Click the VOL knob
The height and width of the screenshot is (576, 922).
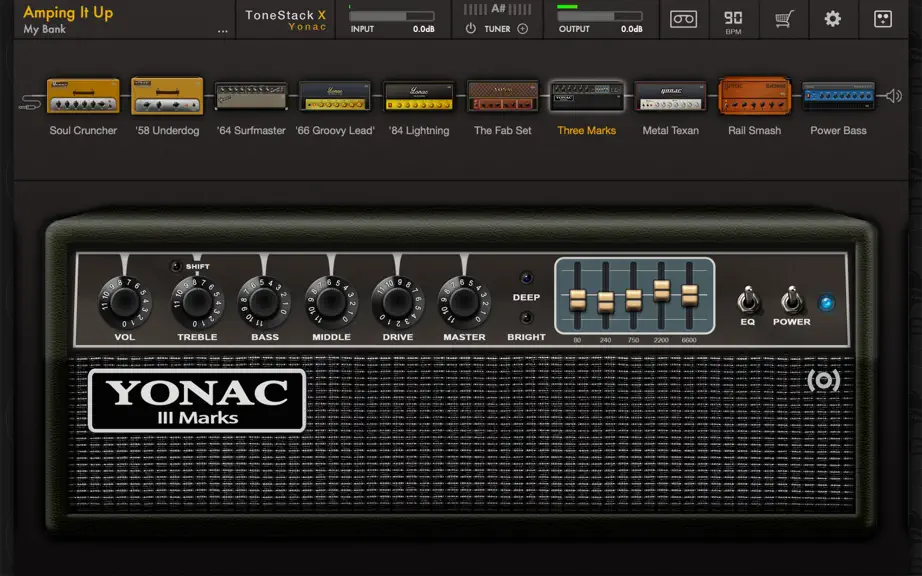125,302
